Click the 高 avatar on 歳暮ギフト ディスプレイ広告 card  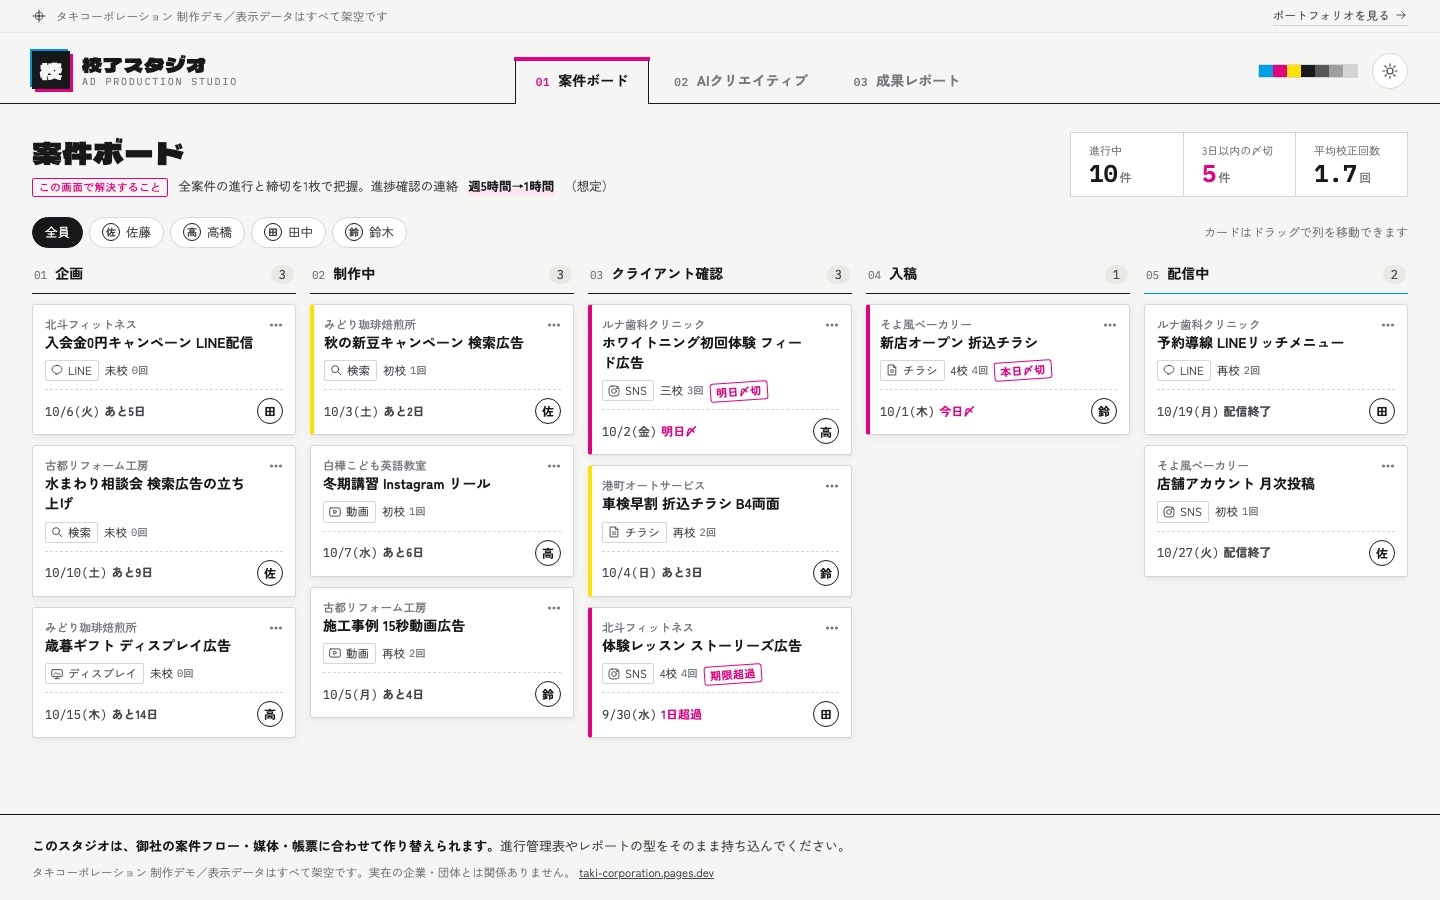270,714
